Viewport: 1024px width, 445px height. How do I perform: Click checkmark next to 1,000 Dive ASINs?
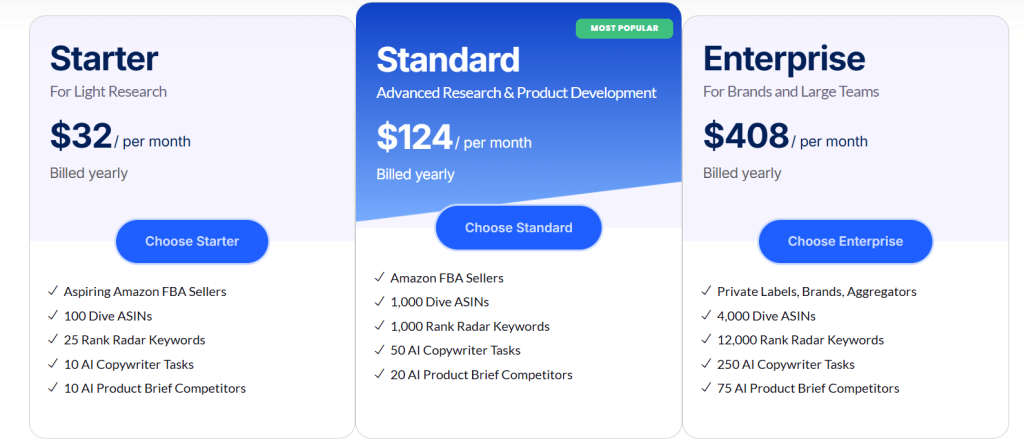point(380,301)
